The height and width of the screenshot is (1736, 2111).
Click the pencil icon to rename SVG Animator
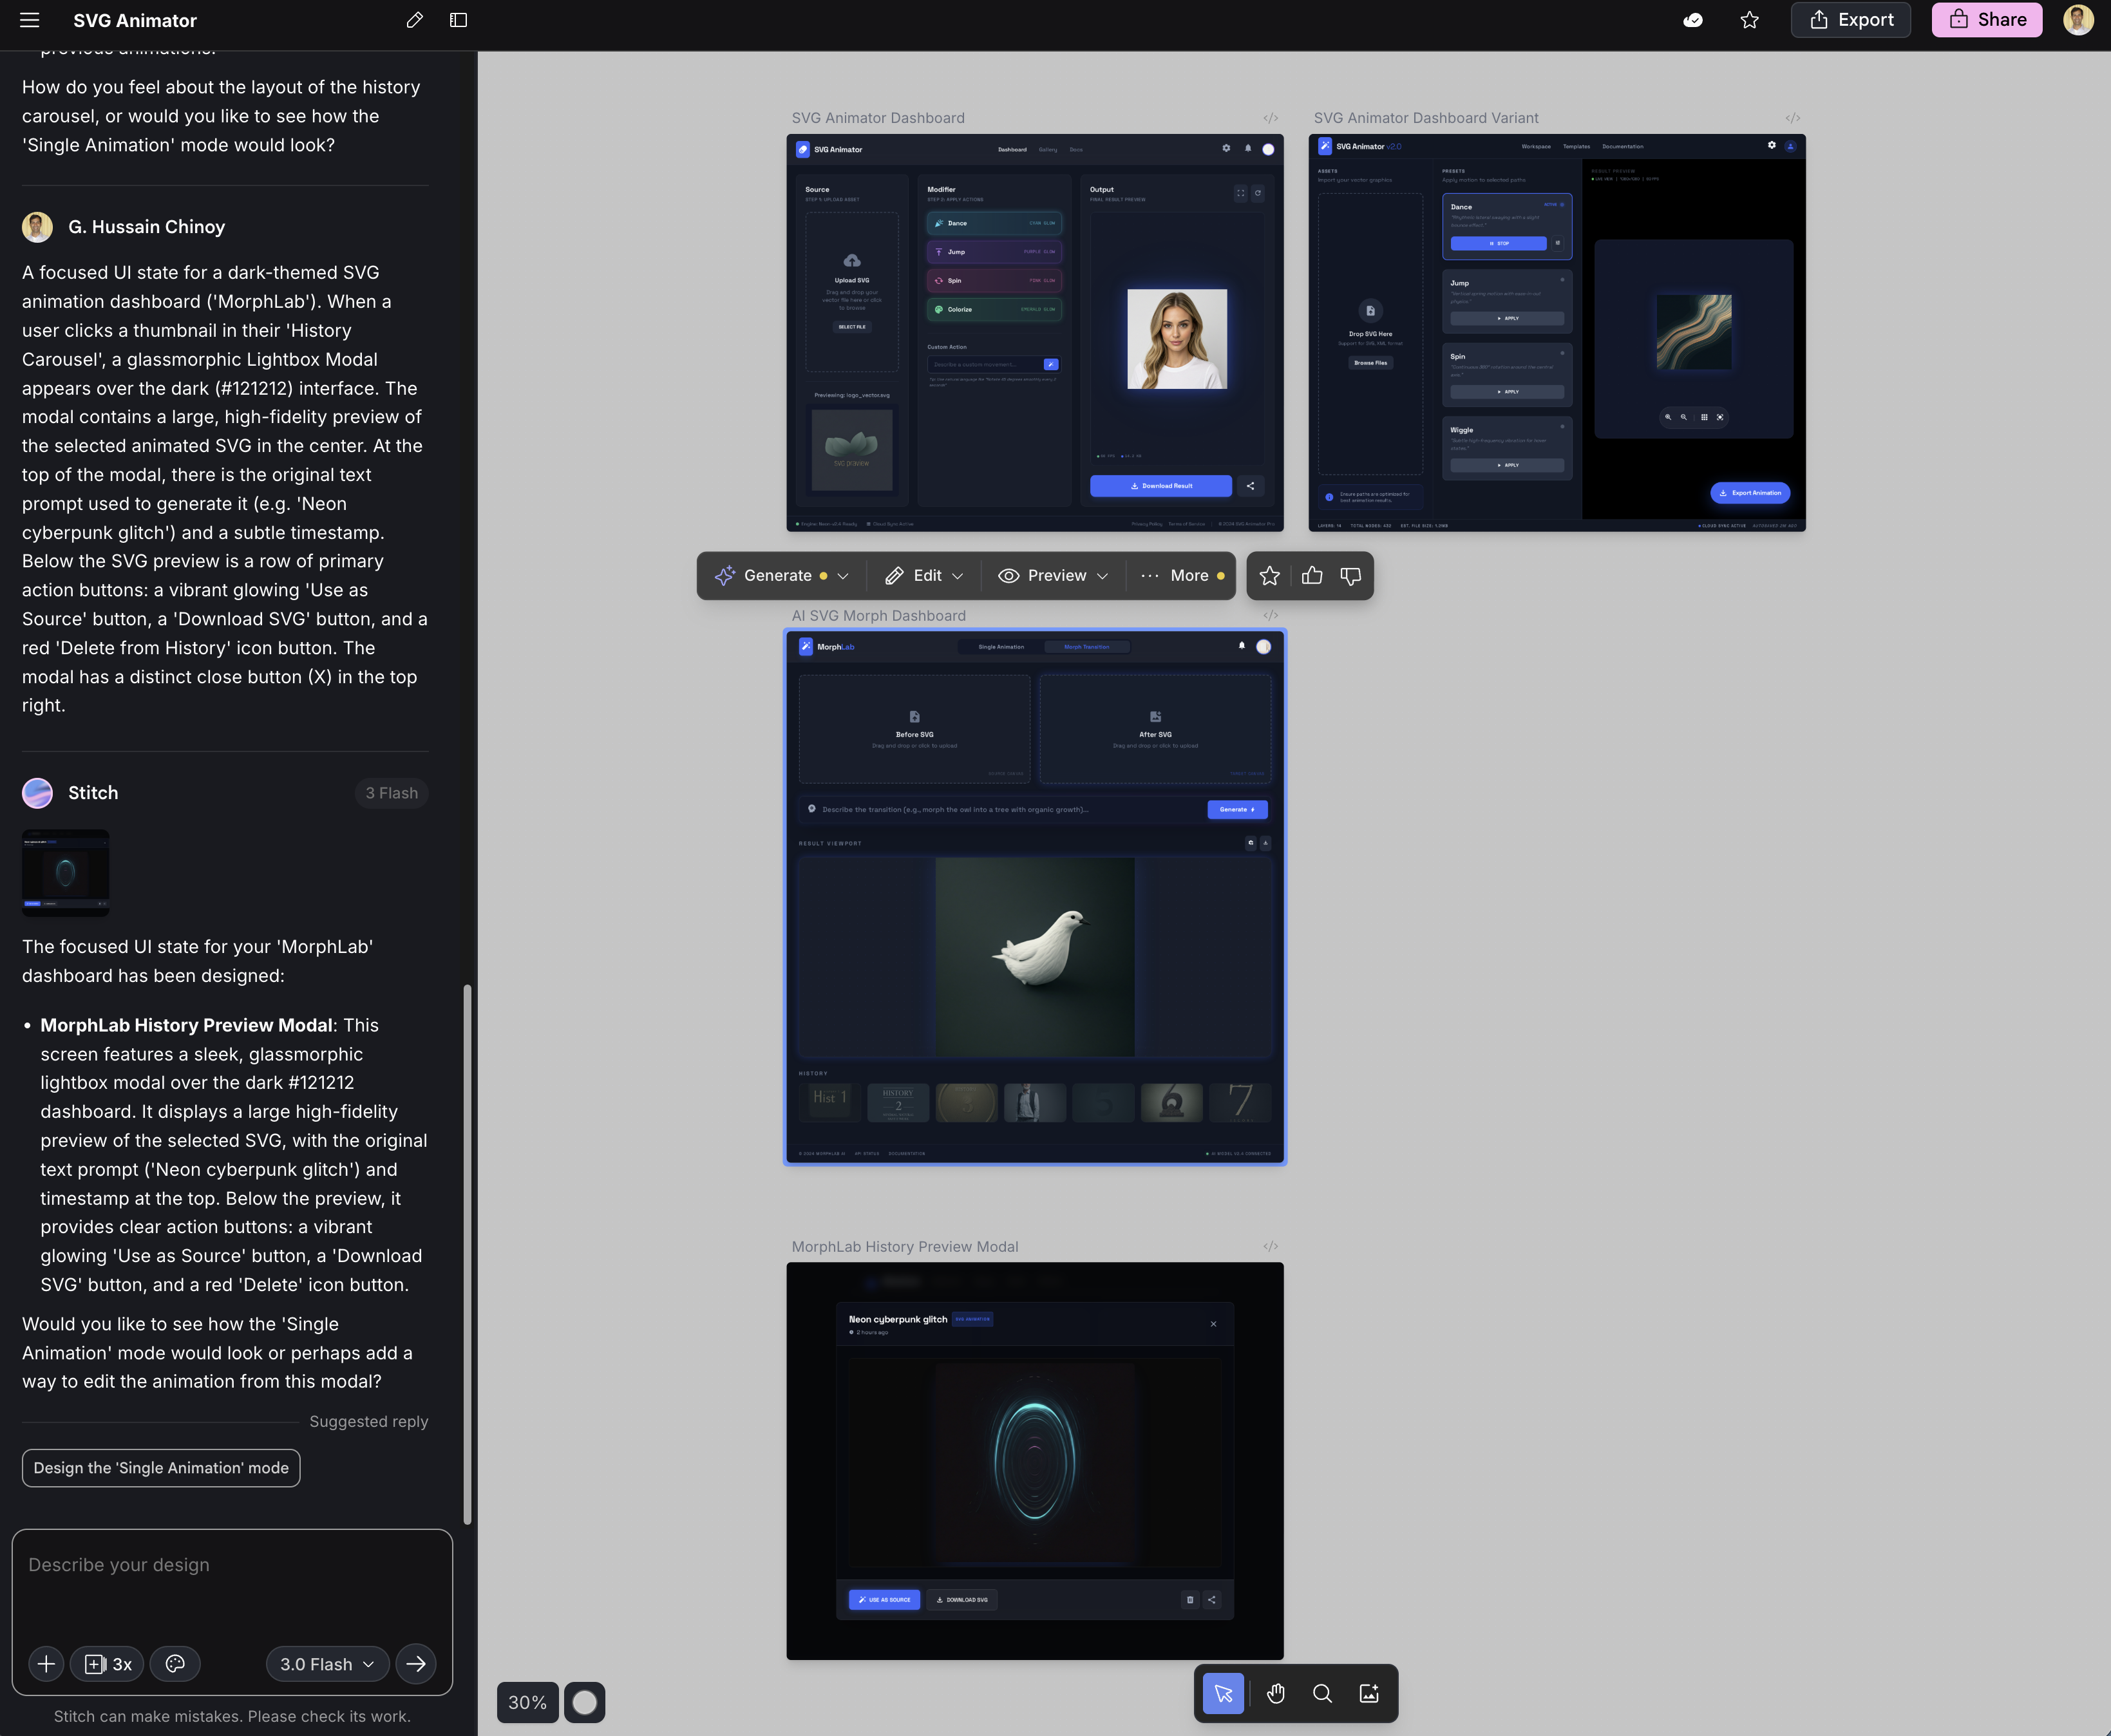pyautogui.click(x=414, y=20)
